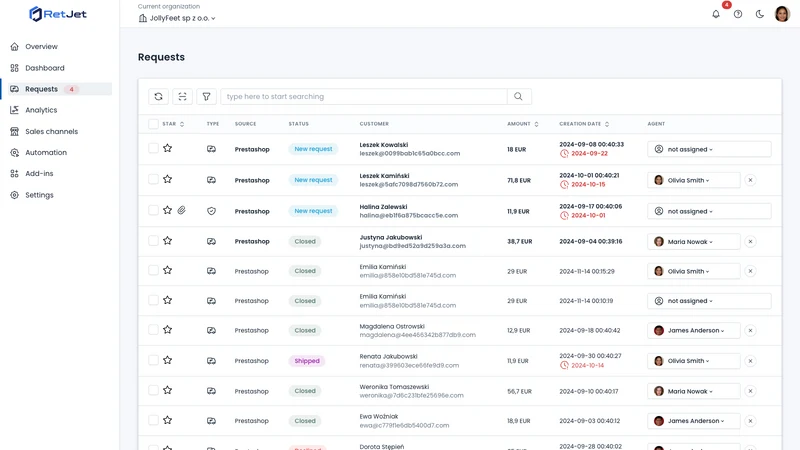Refresh the requests list
Viewport: 800px width, 450px height.
(x=159, y=96)
